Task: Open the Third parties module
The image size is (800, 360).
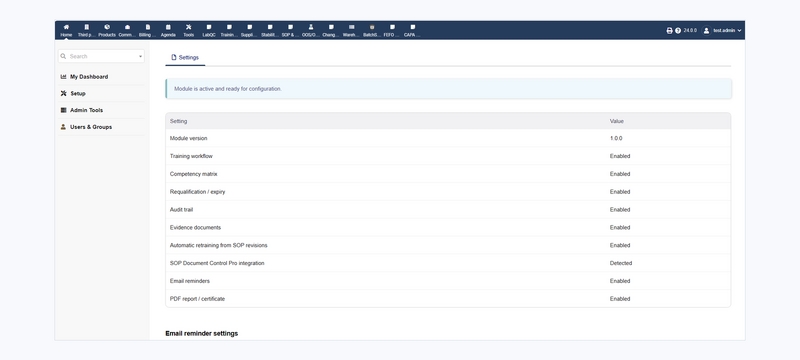Action: coord(86,30)
